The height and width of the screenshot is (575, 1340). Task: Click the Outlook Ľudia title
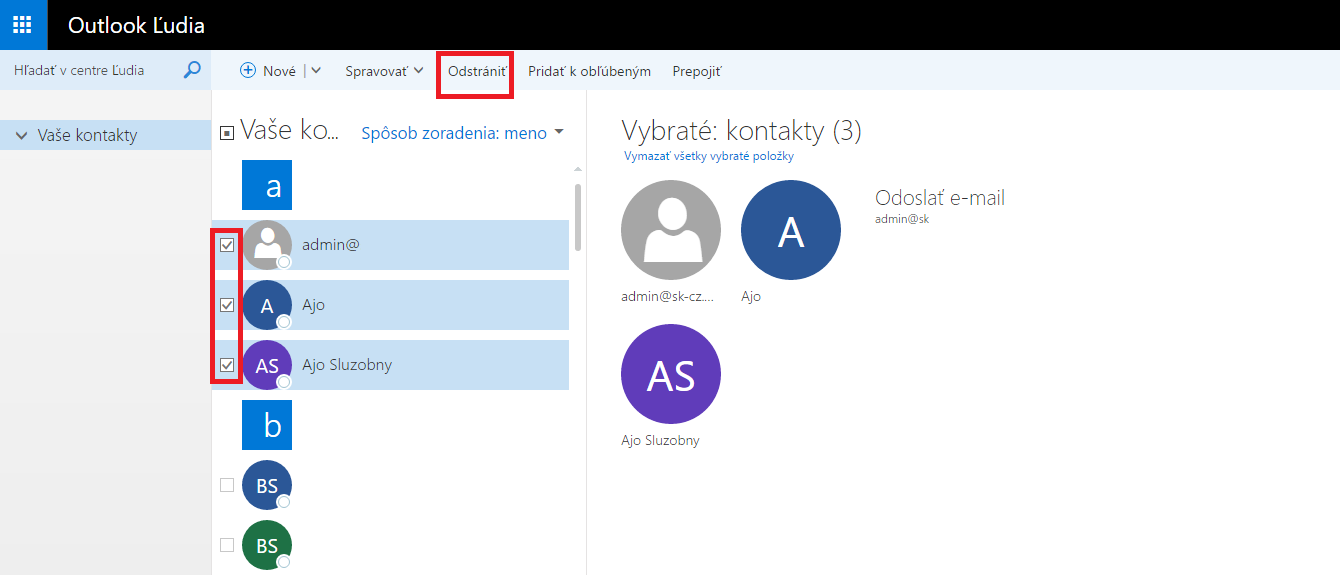click(136, 25)
